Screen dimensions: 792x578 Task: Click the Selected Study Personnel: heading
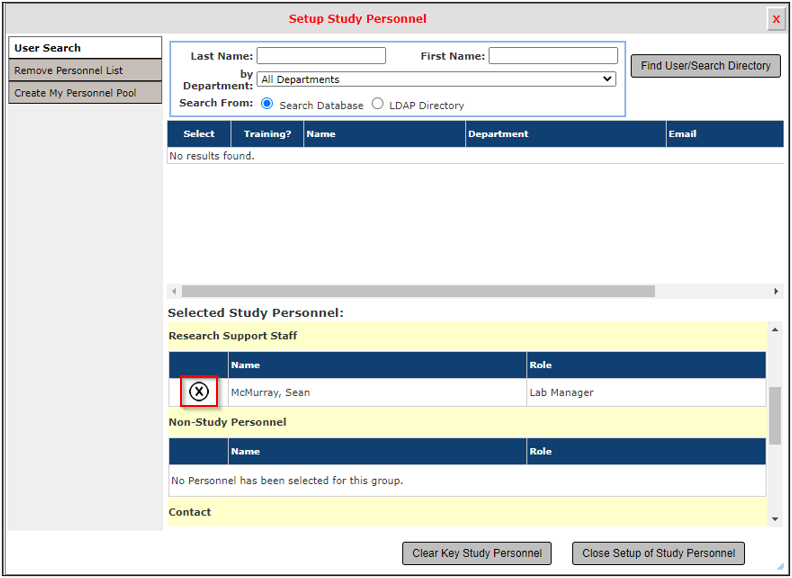click(x=256, y=313)
